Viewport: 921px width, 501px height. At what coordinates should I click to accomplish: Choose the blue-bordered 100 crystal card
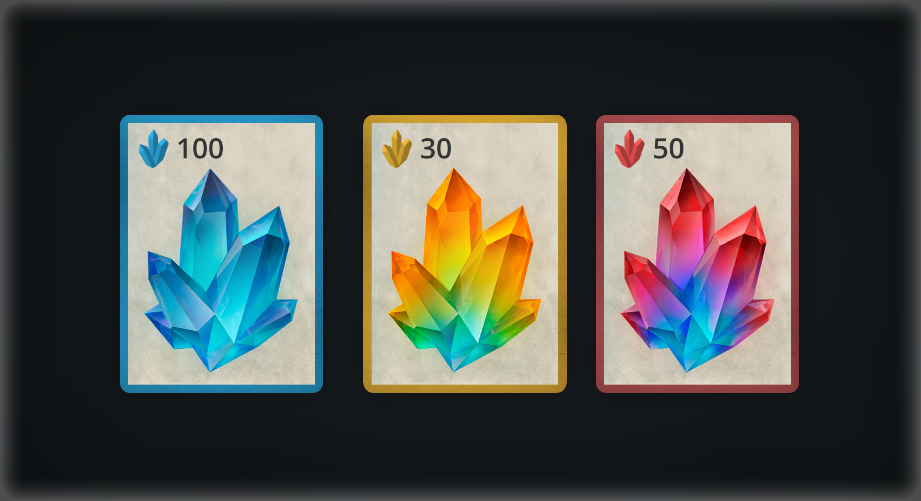221,254
